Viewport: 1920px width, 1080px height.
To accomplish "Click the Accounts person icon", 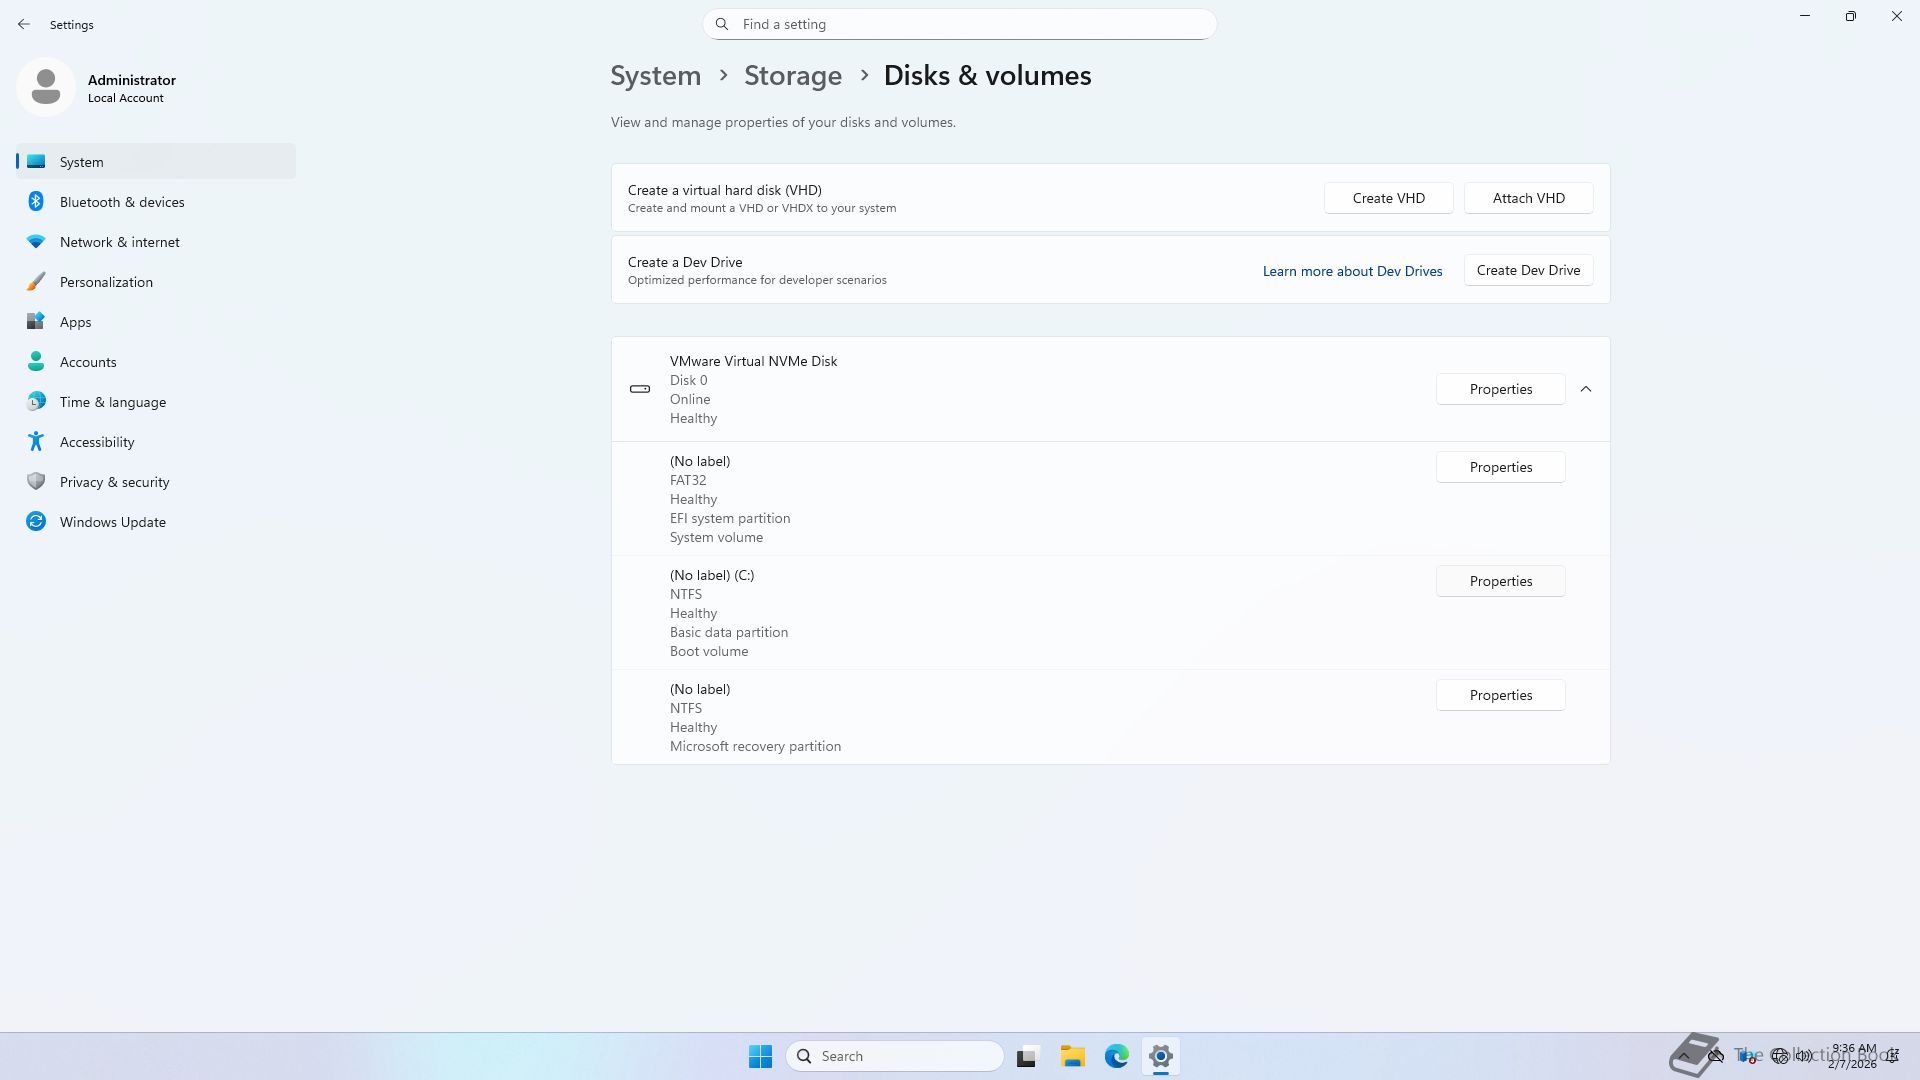I will coord(36,362).
